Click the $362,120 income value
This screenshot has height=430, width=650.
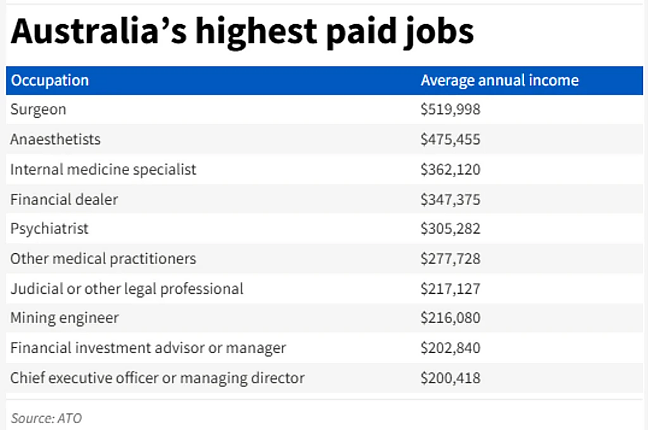pos(450,170)
